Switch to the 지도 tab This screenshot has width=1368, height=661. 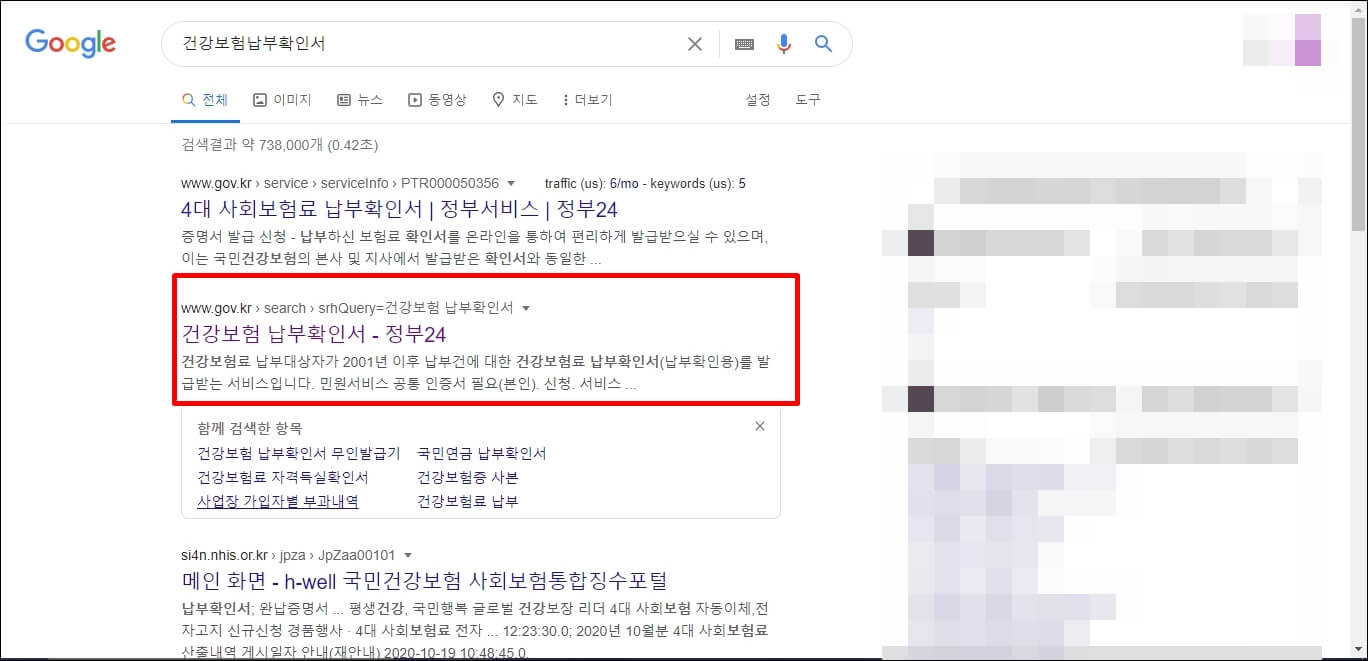point(515,100)
